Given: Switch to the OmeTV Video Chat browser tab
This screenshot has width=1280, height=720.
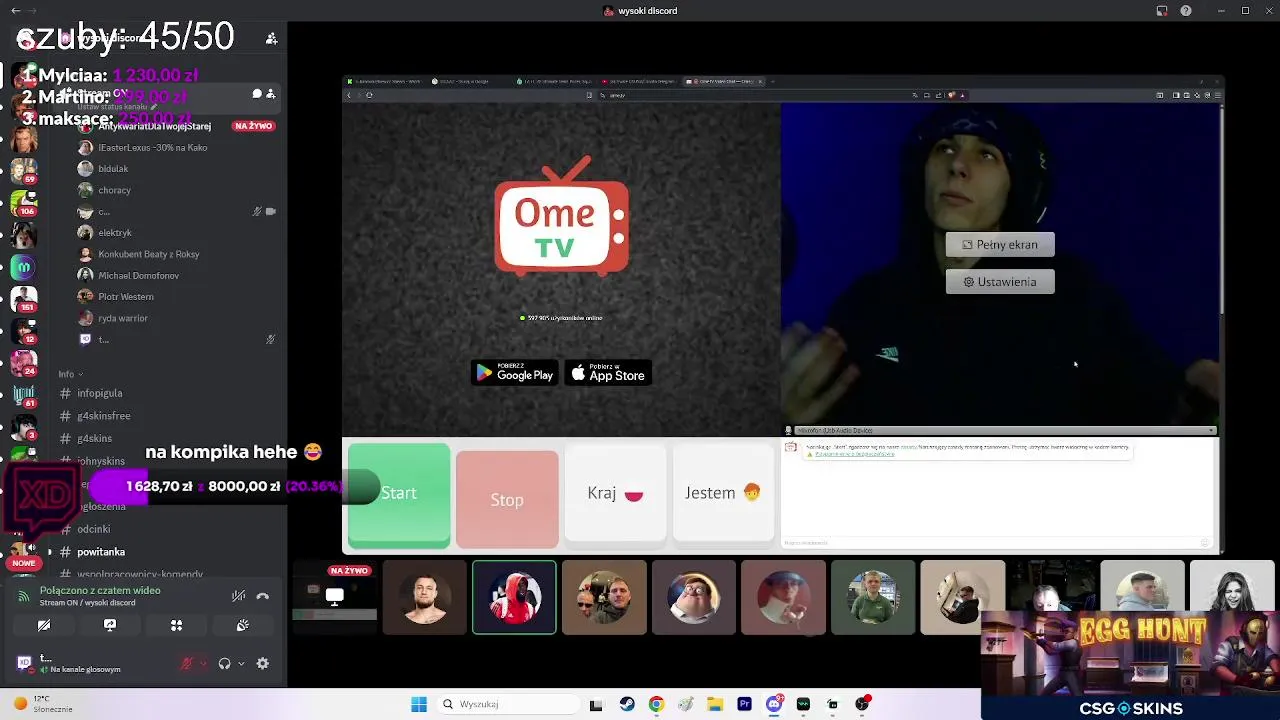Looking at the screenshot, I should tap(725, 81).
